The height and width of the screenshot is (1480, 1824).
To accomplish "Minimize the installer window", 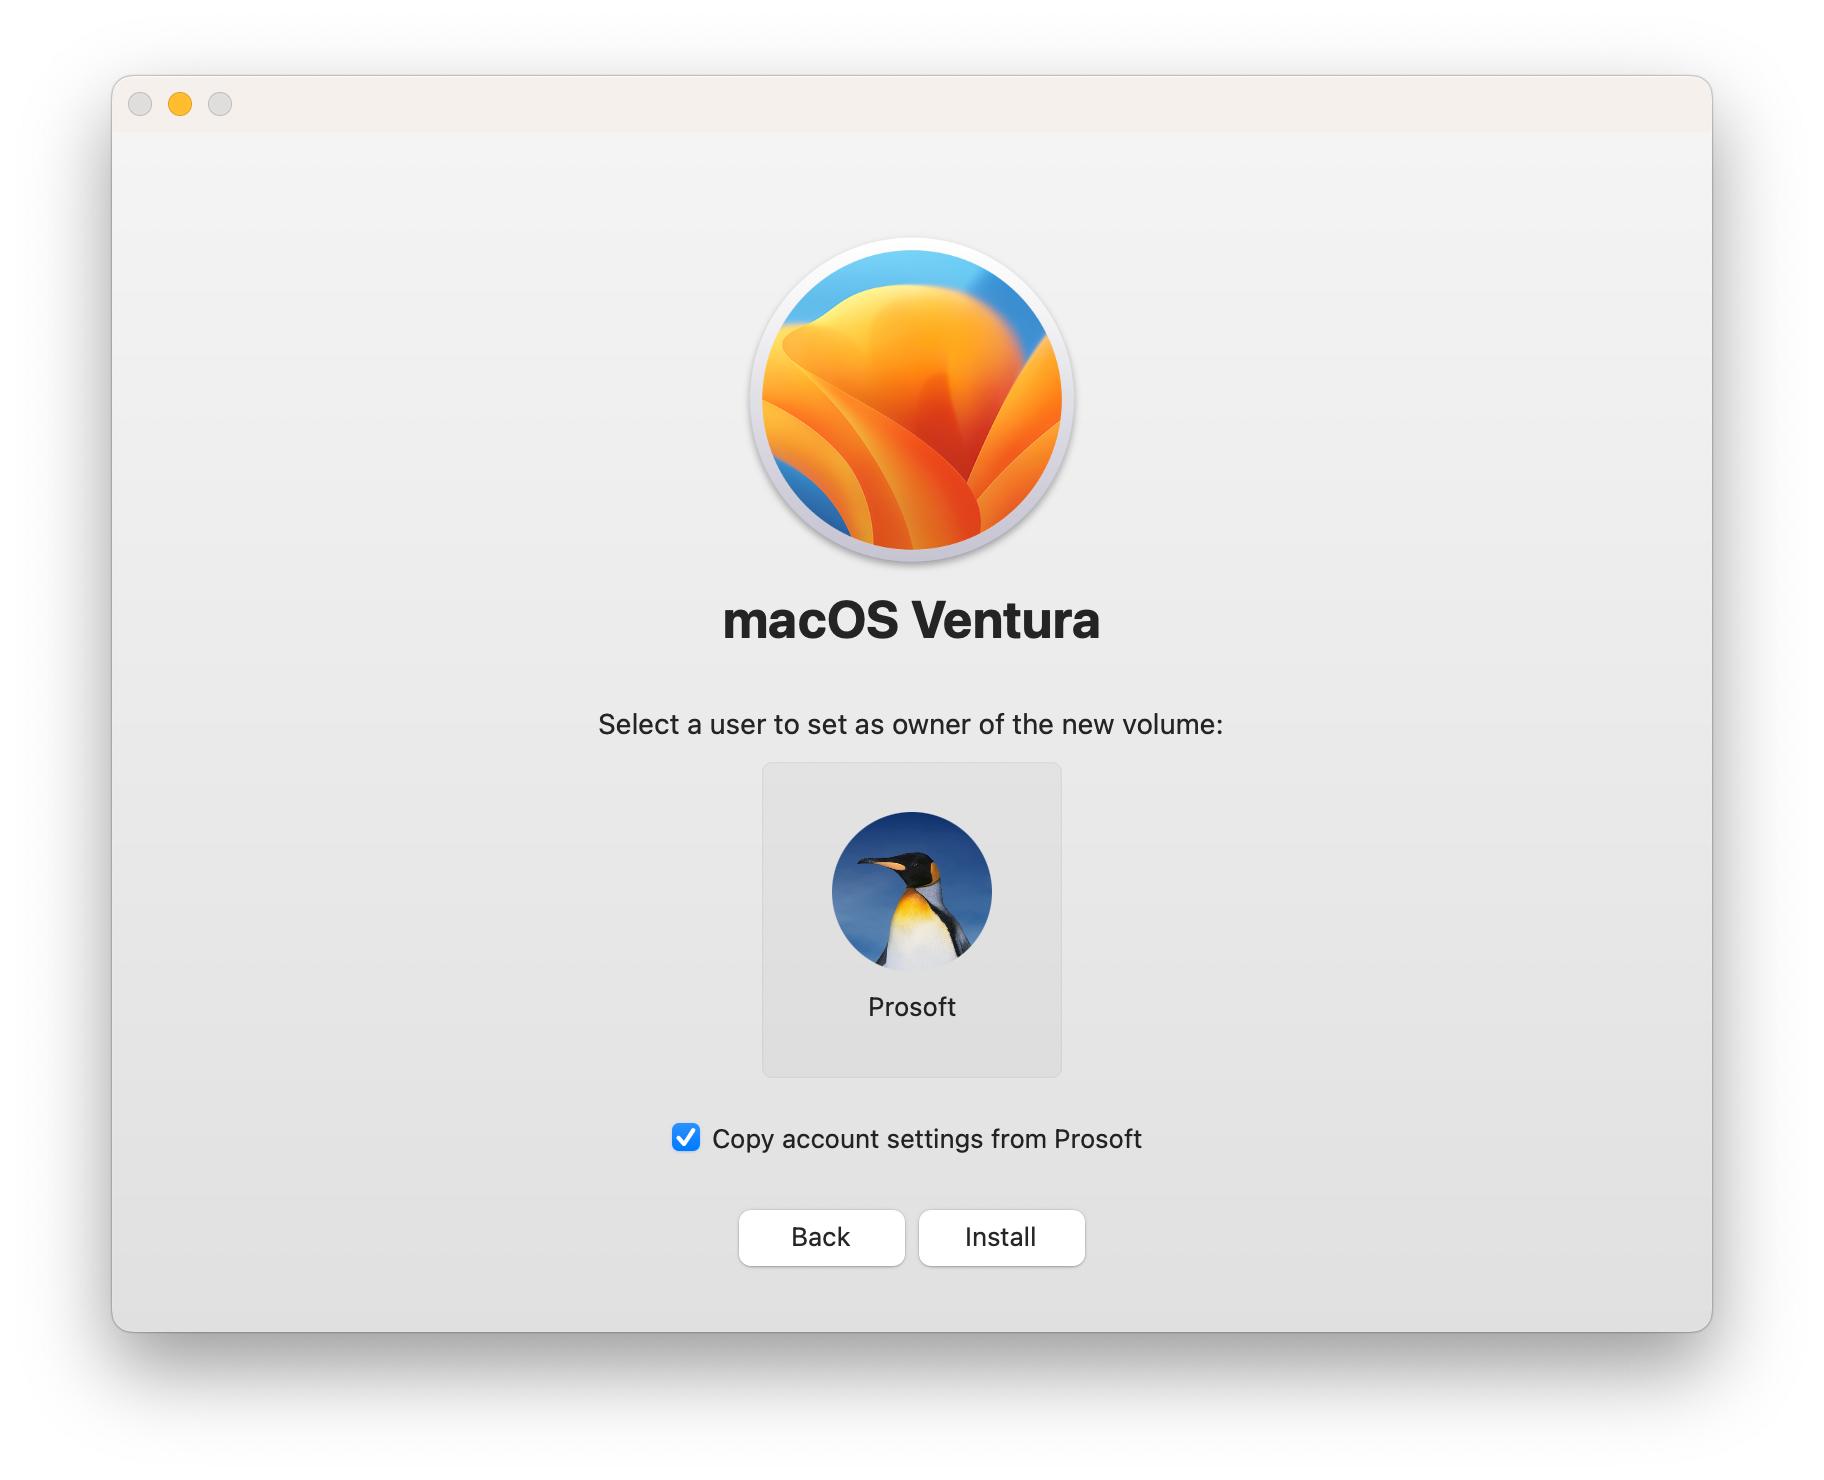I will pyautogui.click(x=179, y=102).
